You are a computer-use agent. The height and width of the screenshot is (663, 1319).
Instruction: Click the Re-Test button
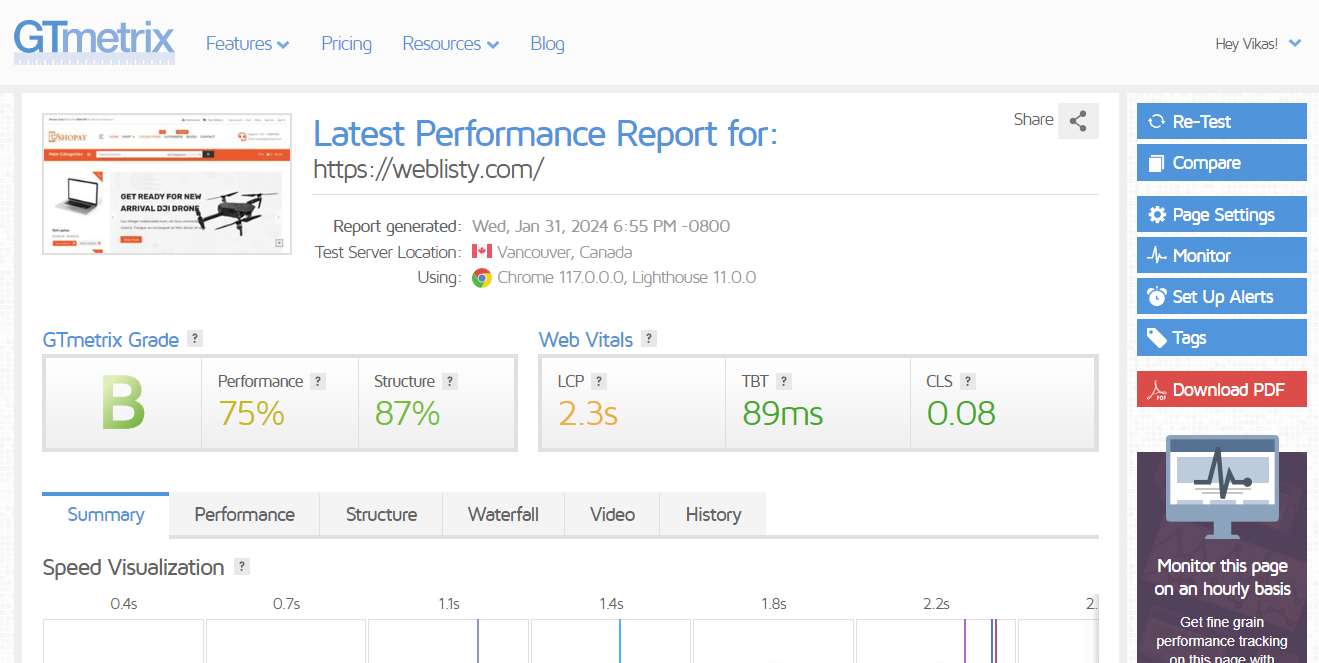tap(1221, 122)
